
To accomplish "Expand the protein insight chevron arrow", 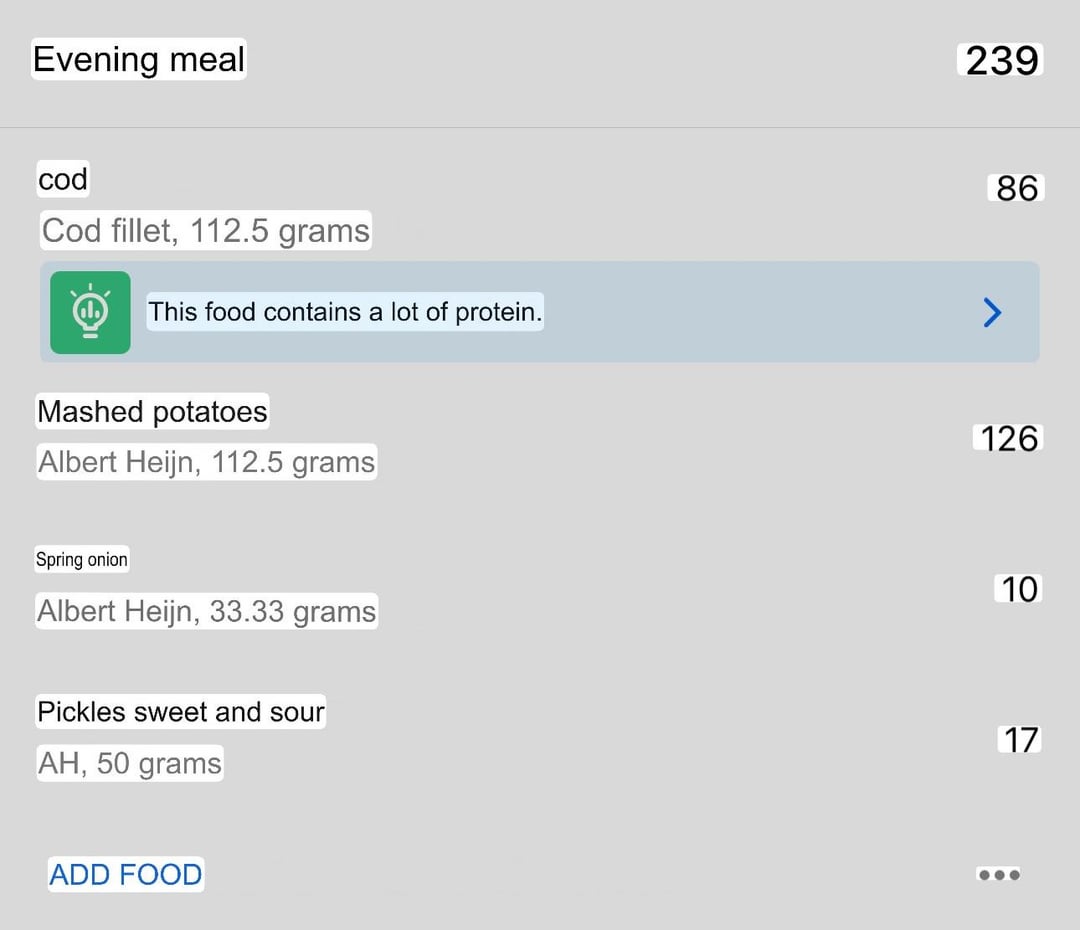I will point(992,313).
